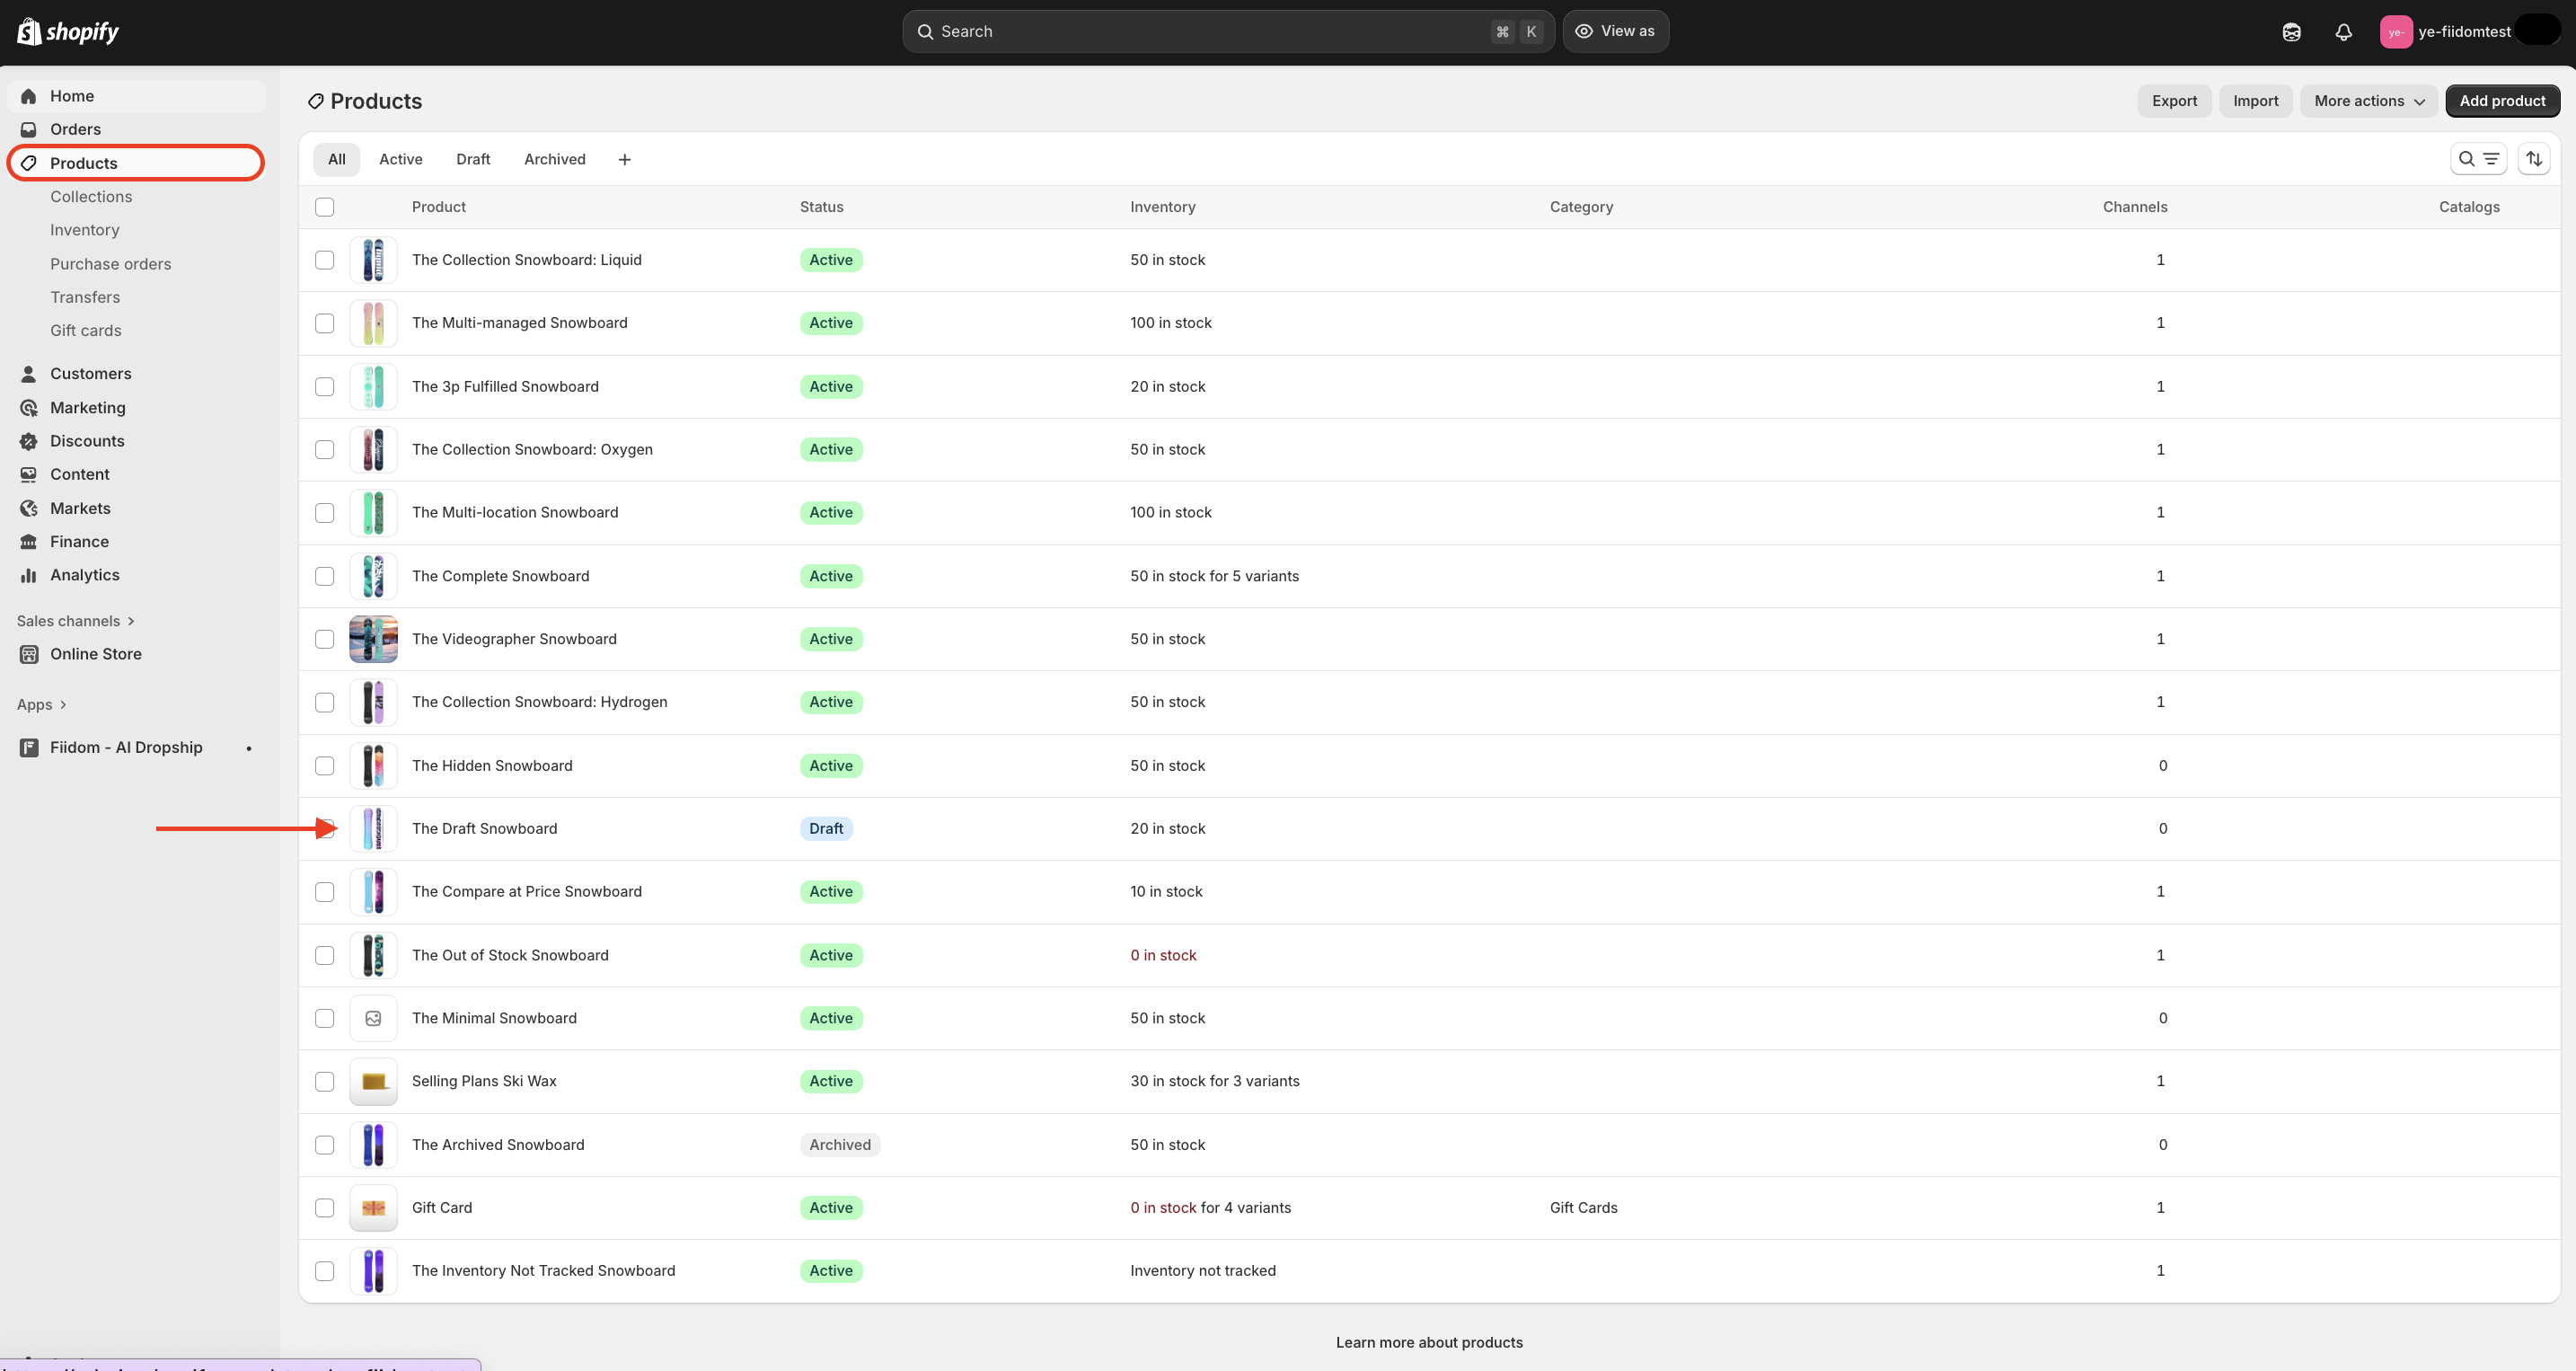Click the plus icon to add view
Viewport: 2576px width, 1371px height.
coord(624,160)
